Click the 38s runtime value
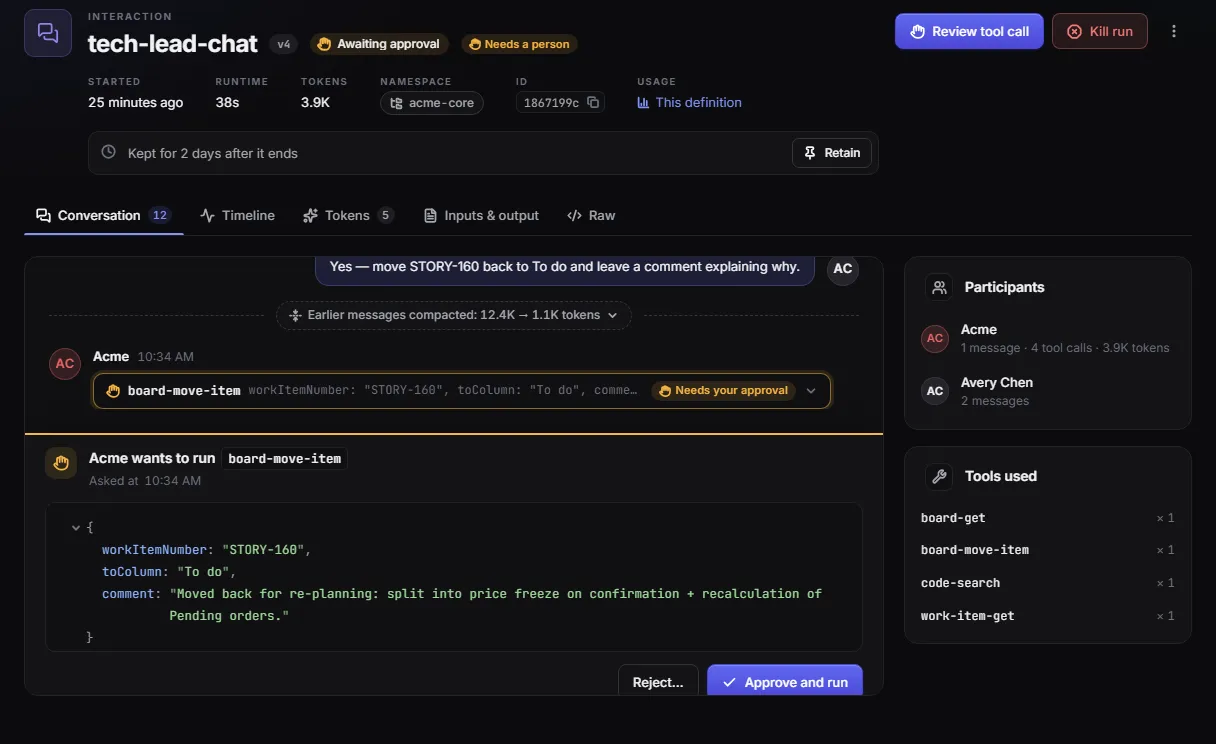The image size is (1216, 744). click(x=227, y=102)
